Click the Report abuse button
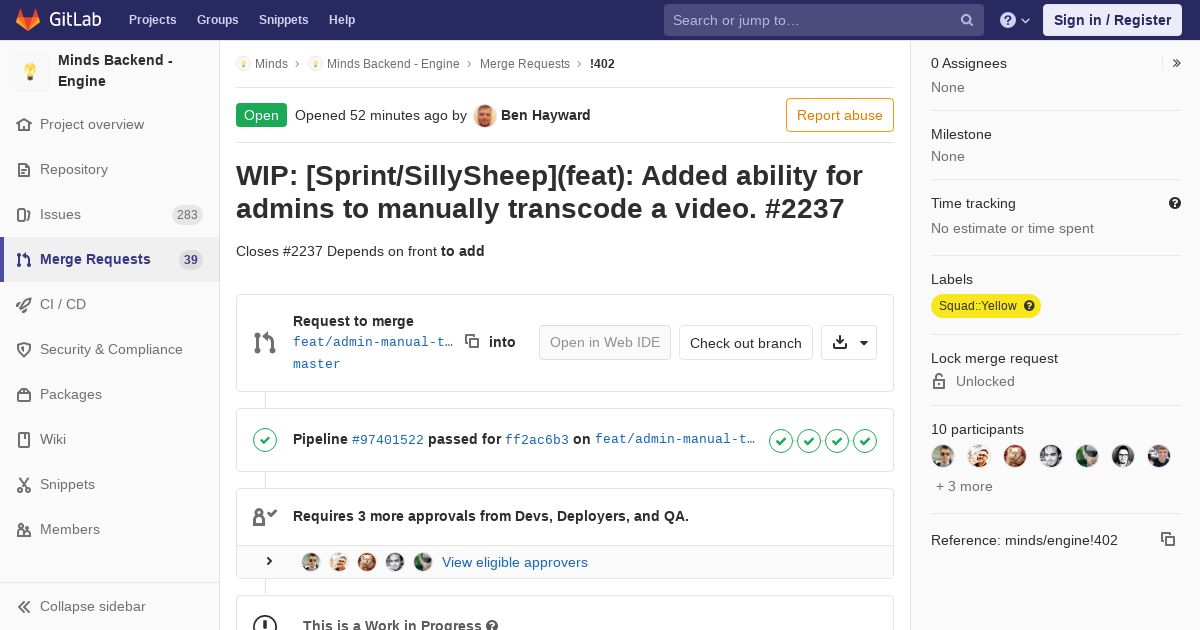Screen dimensions: 1200x630 pos(840,115)
